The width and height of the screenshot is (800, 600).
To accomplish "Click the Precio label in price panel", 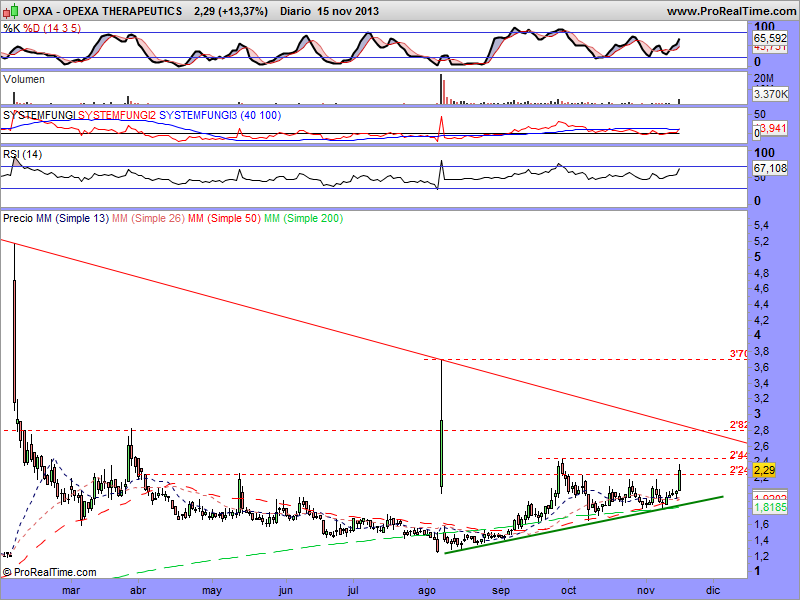I will (18, 218).
